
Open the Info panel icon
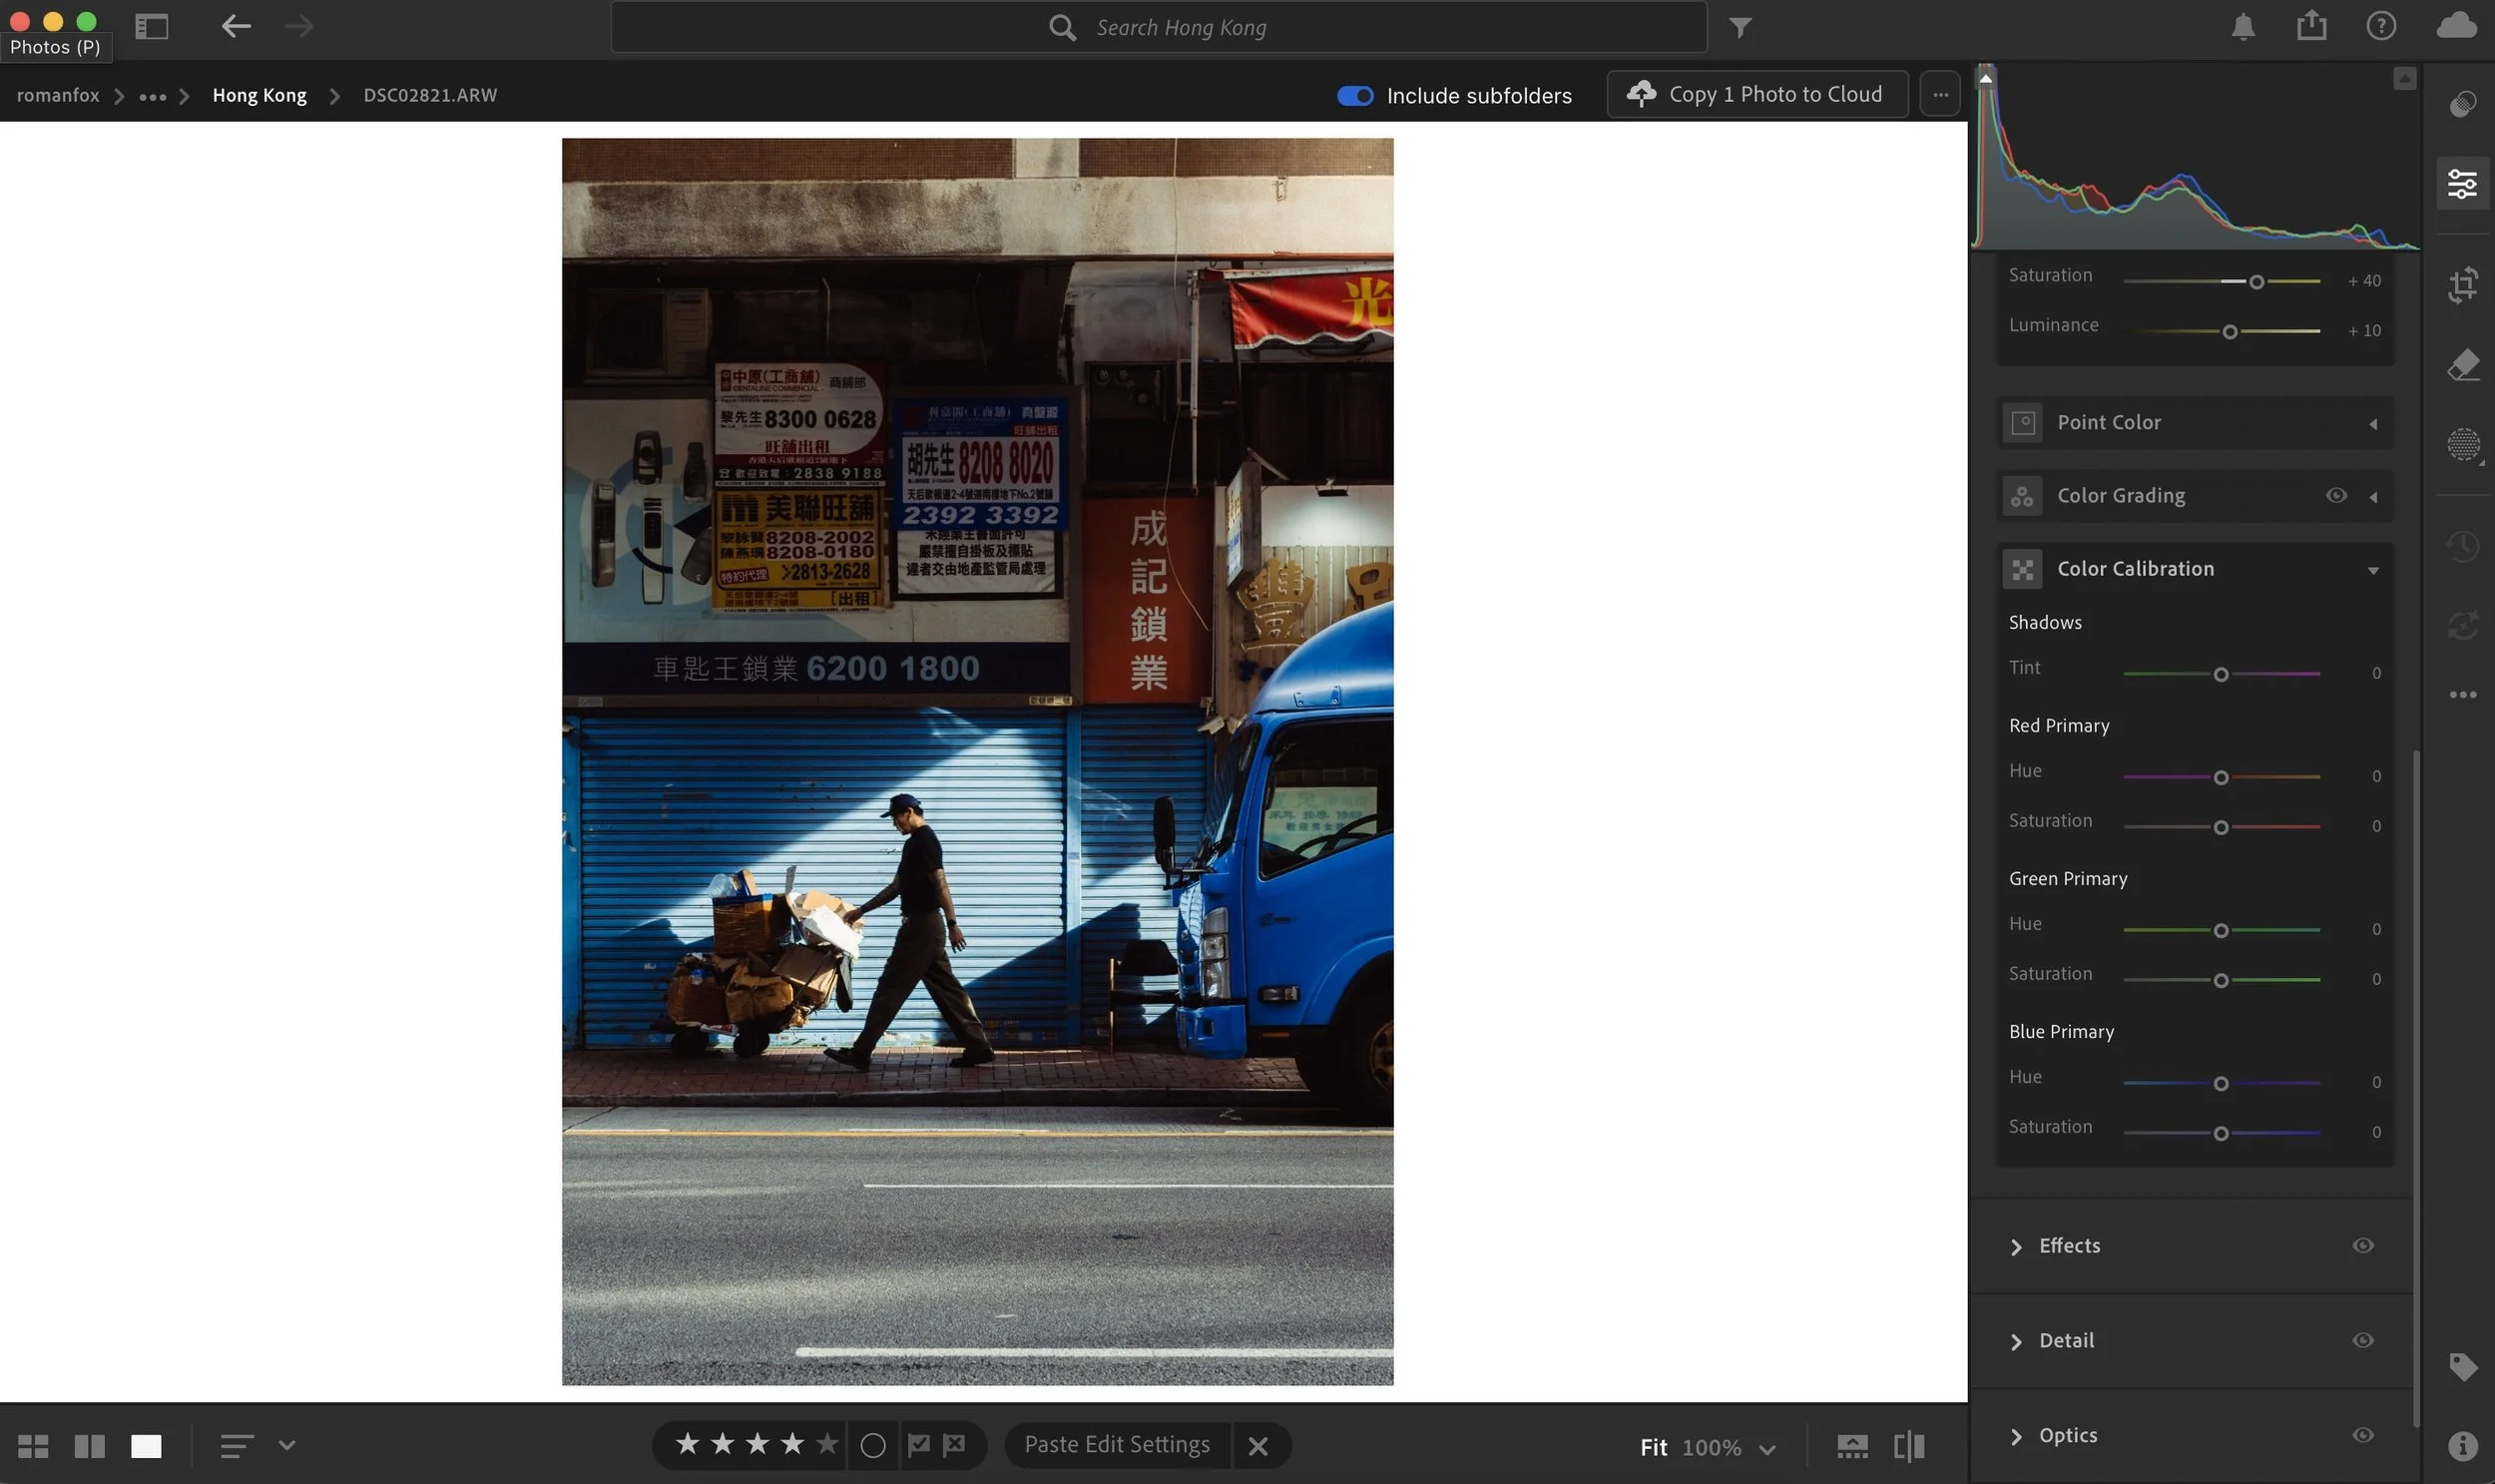(x=2462, y=1446)
